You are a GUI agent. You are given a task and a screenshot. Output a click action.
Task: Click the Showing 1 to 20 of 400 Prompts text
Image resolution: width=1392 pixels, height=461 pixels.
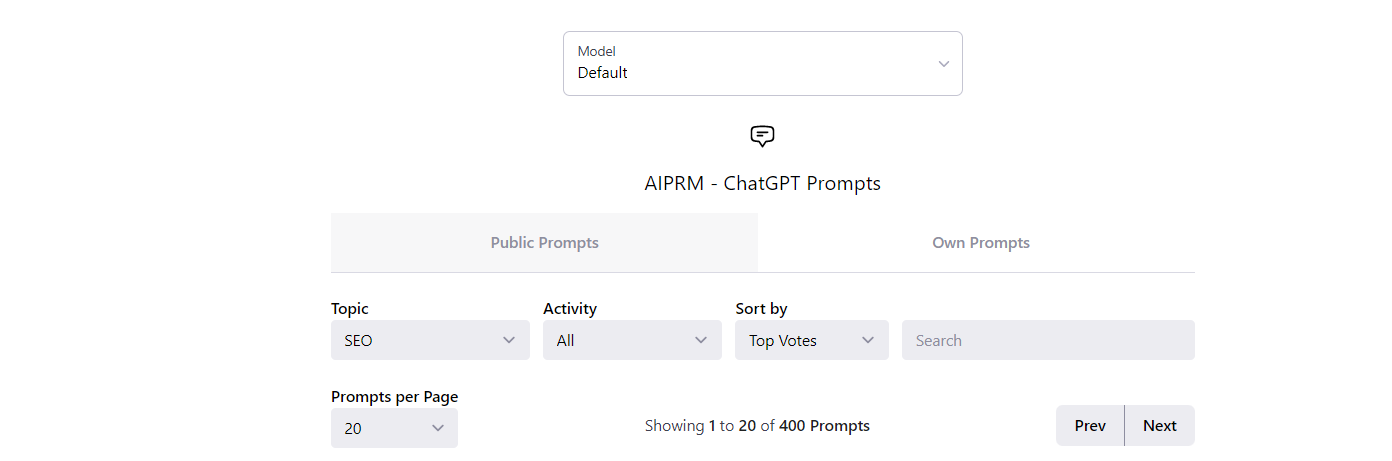point(757,425)
